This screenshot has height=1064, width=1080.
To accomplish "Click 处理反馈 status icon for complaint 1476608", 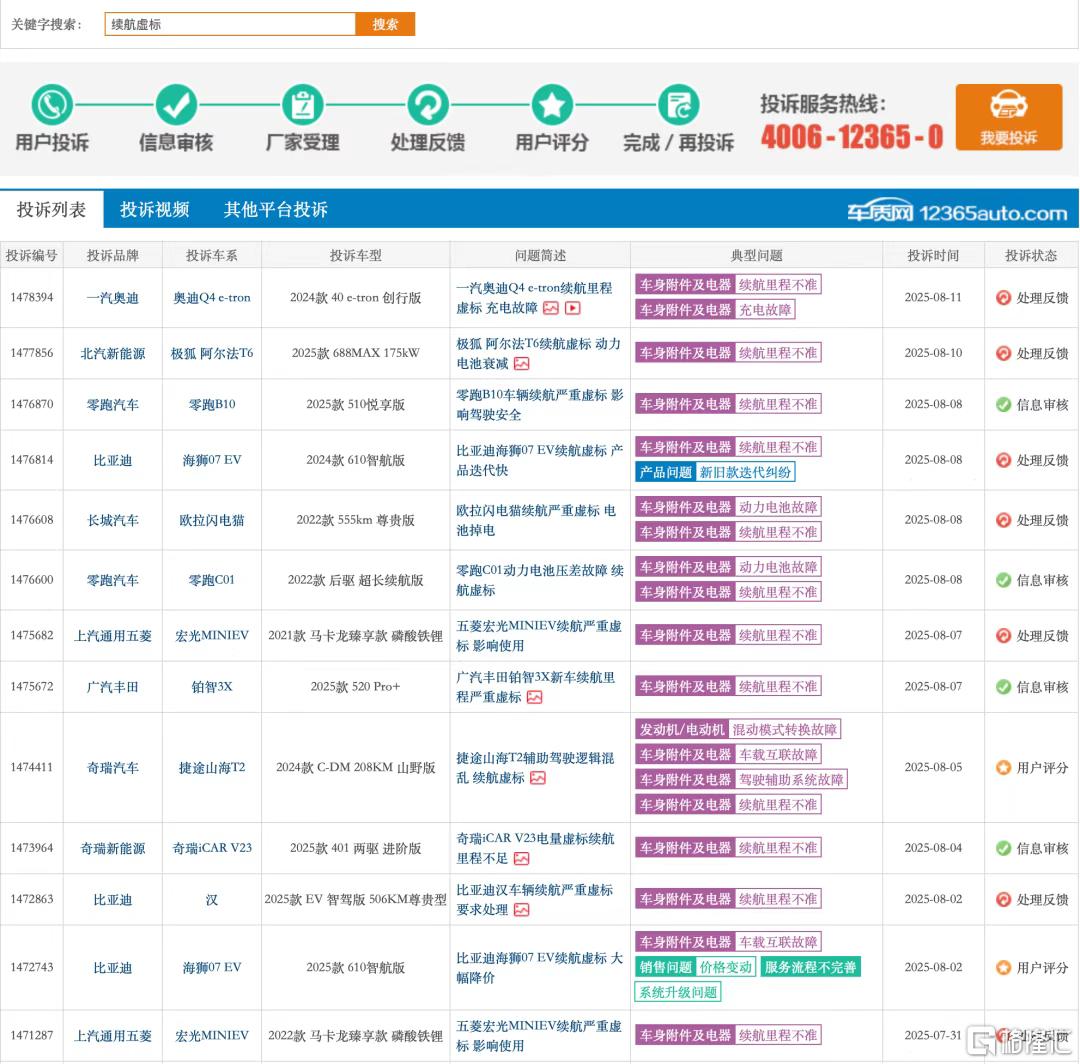I will pos(1004,520).
